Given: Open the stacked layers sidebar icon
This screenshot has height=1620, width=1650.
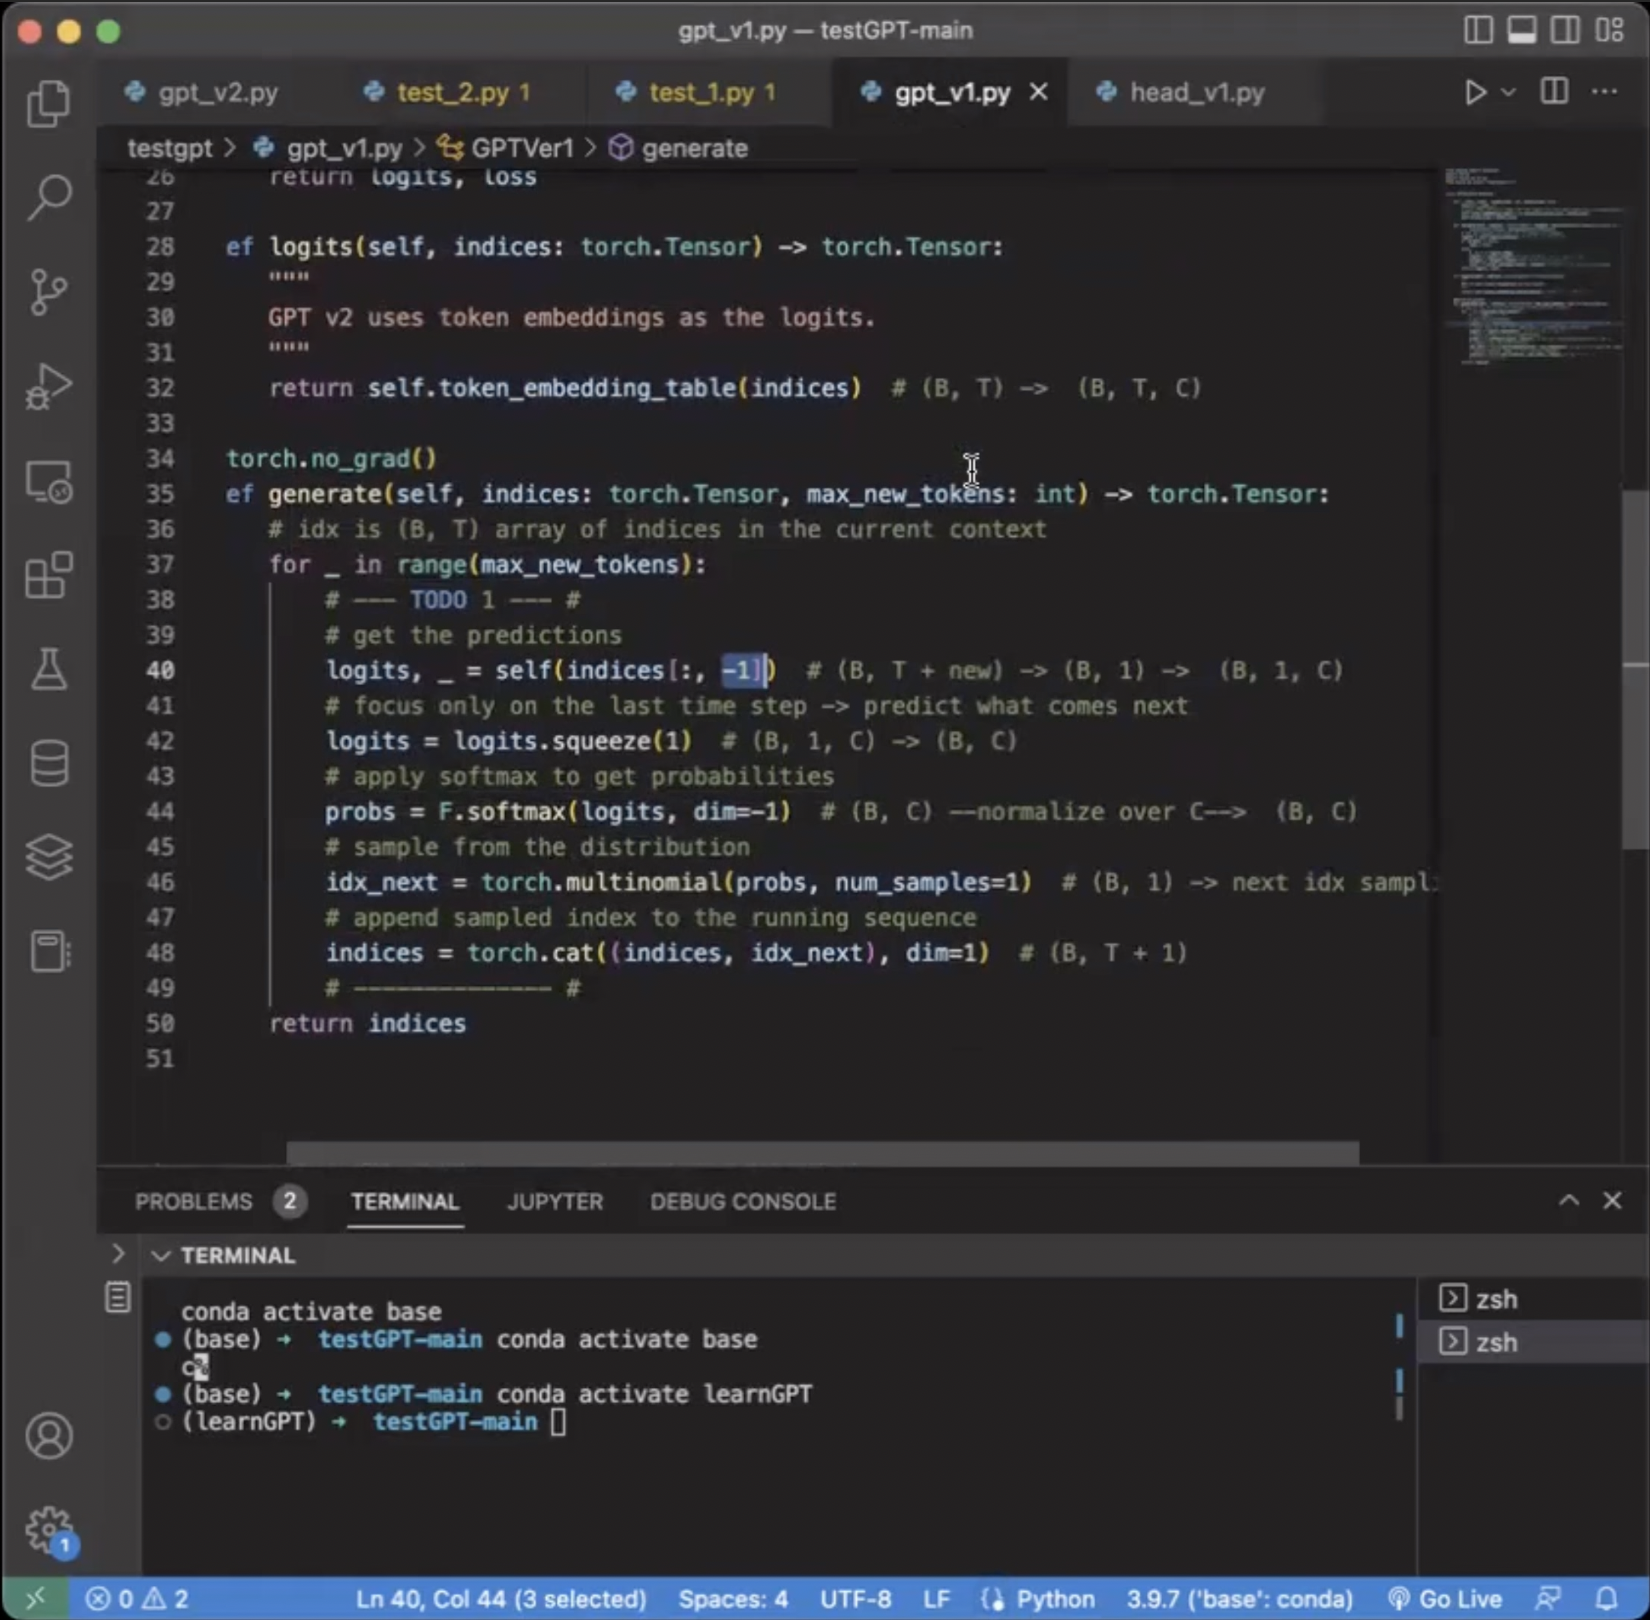Looking at the screenshot, I should (48, 857).
